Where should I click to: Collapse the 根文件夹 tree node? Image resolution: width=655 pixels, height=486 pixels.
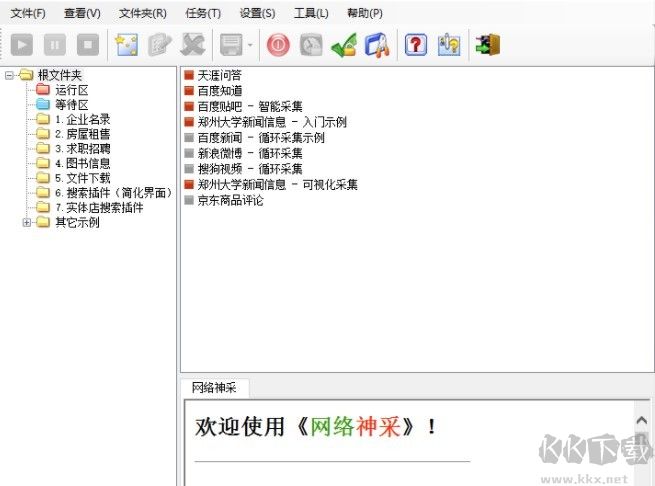[9, 75]
